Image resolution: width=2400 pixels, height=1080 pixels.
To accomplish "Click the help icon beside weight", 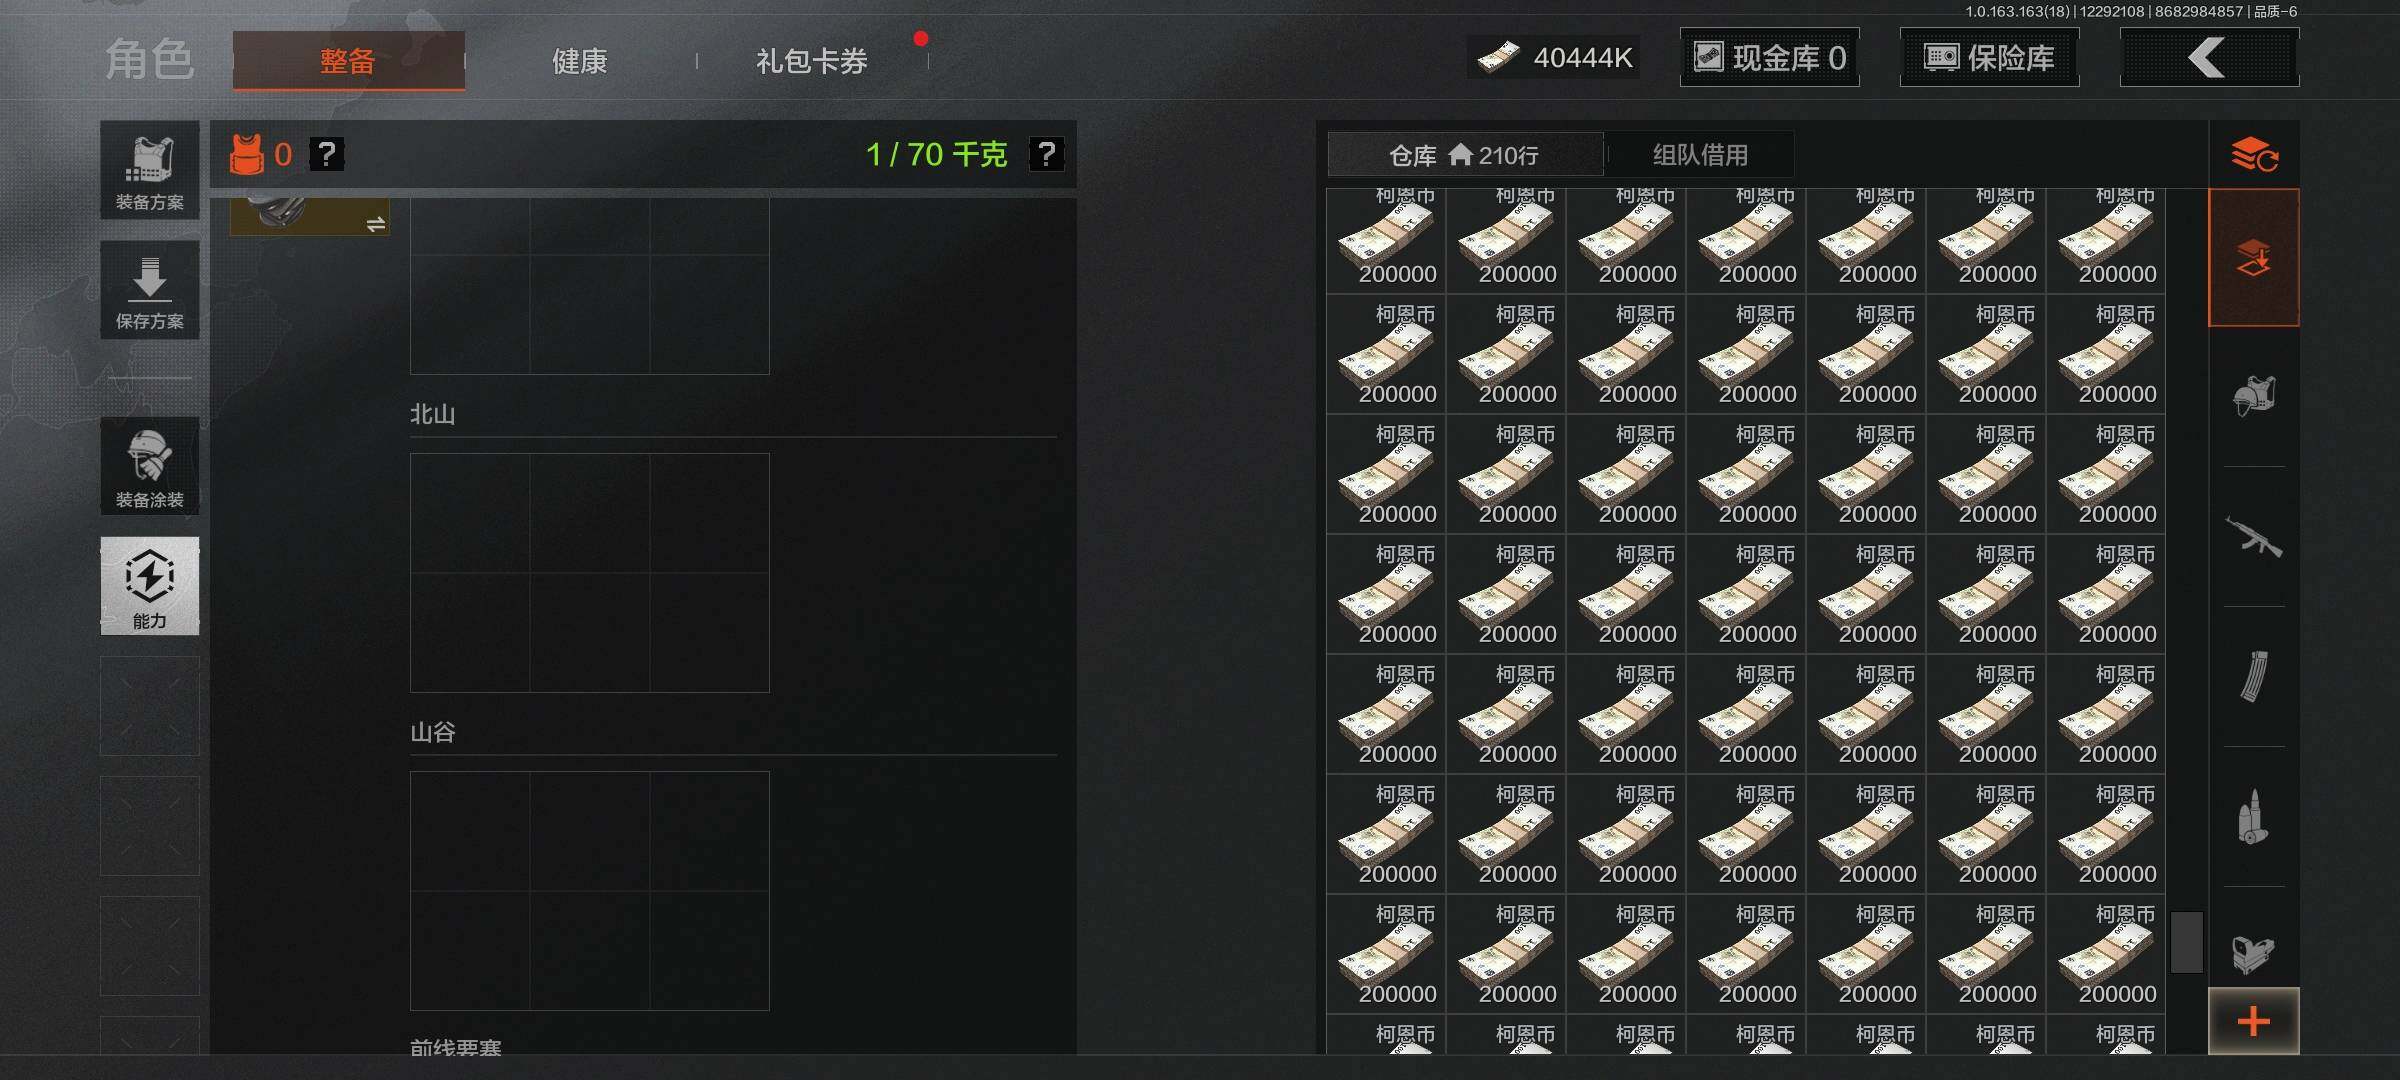I will 1046,154.
